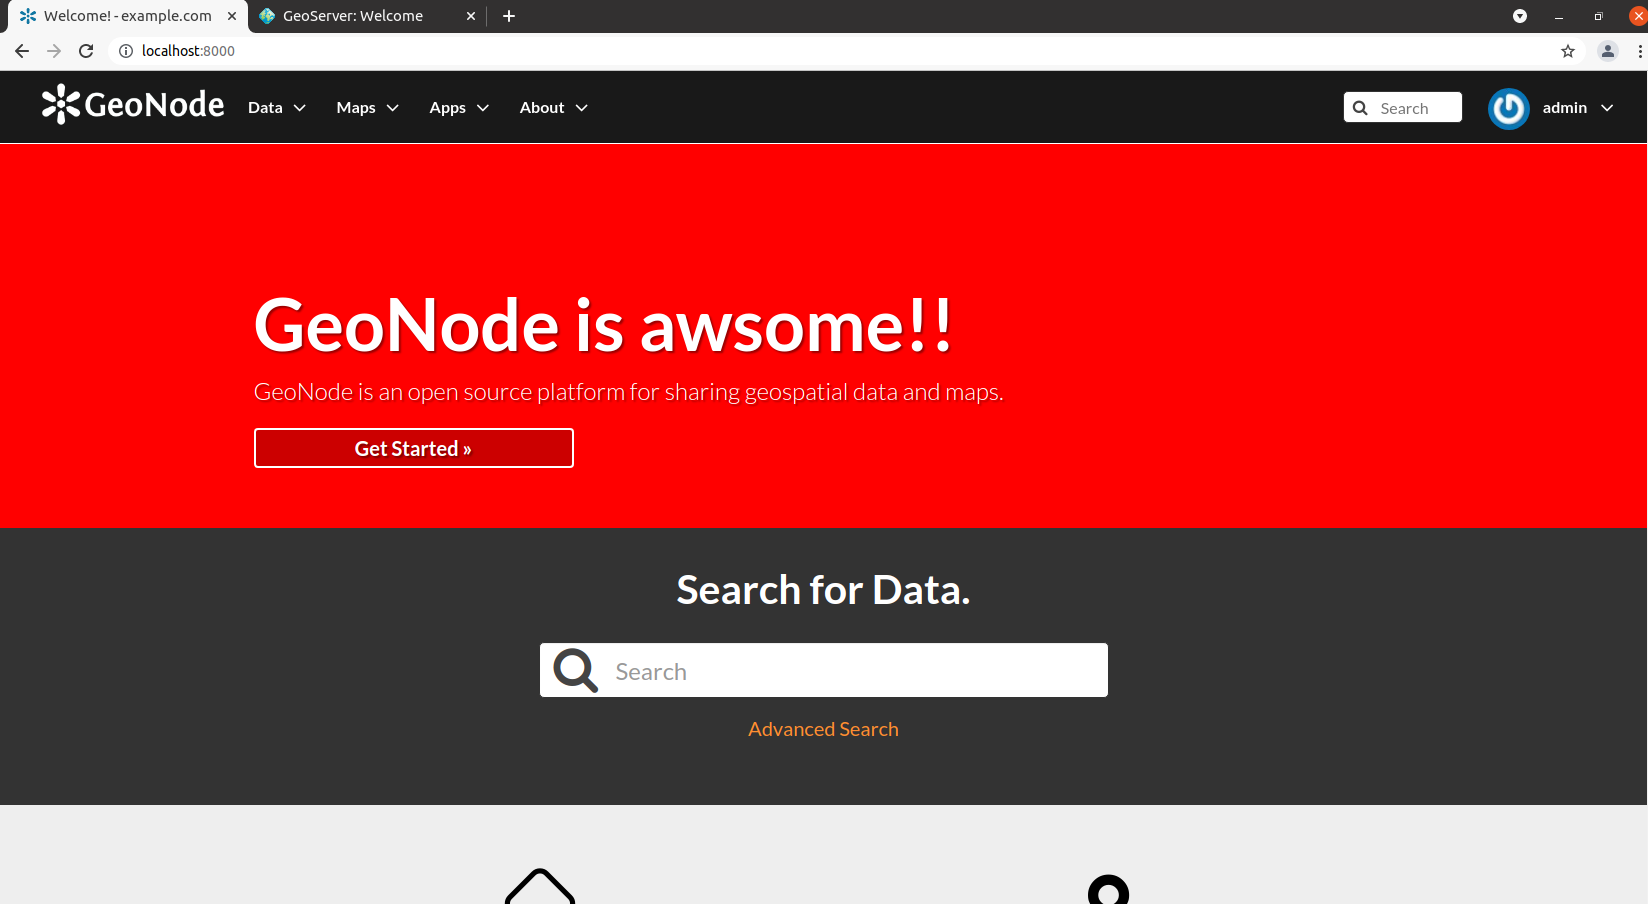
Task: Focus the navbar Search field
Action: (1403, 108)
